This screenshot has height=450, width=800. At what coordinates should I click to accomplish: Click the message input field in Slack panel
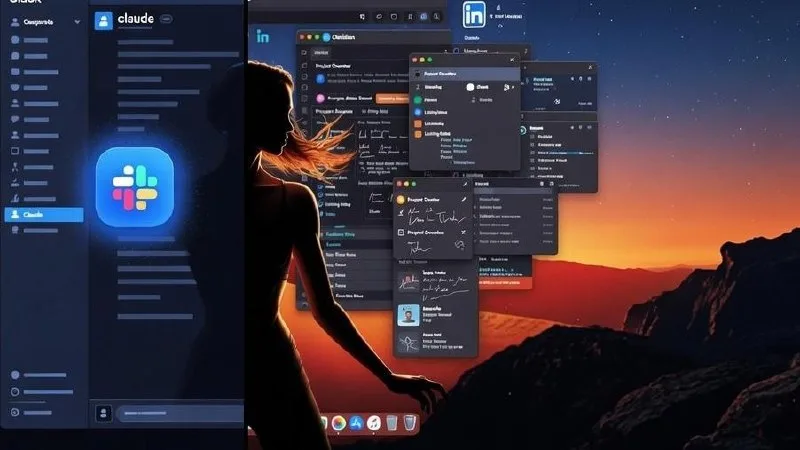181,413
